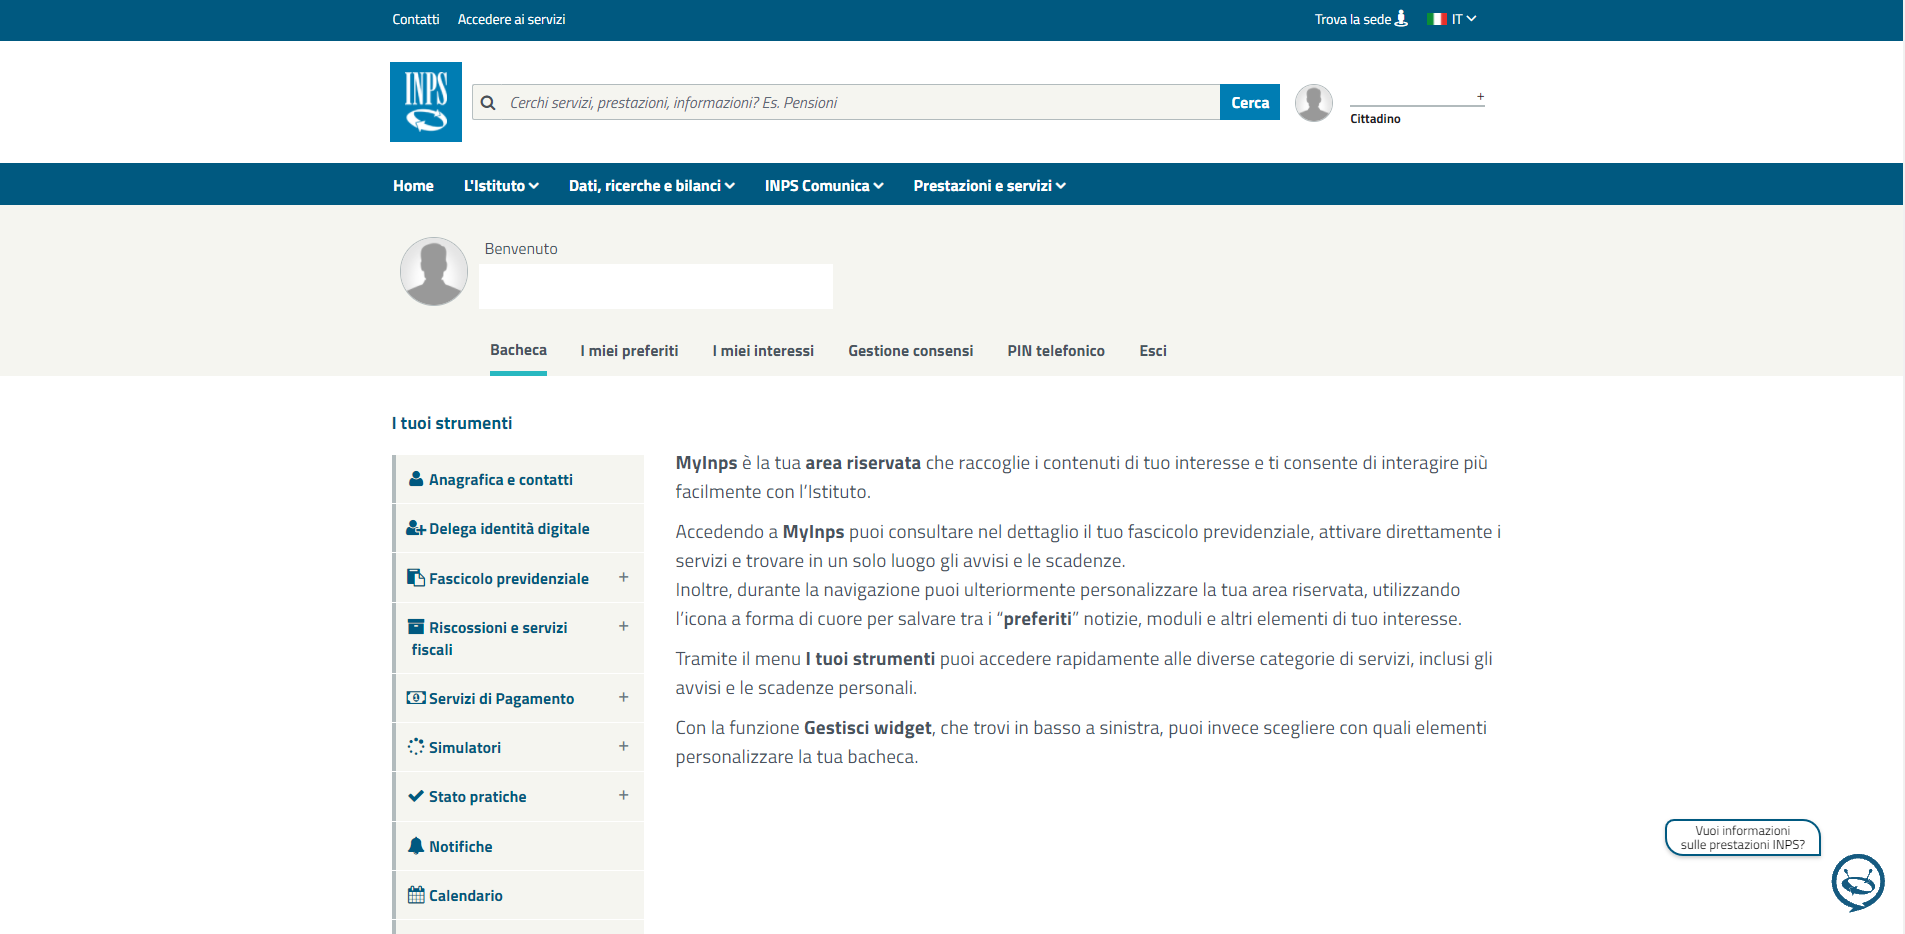Viewport: 1905px width, 934px height.
Task: Switch to I miei preferiti tab
Action: tap(629, 351)
